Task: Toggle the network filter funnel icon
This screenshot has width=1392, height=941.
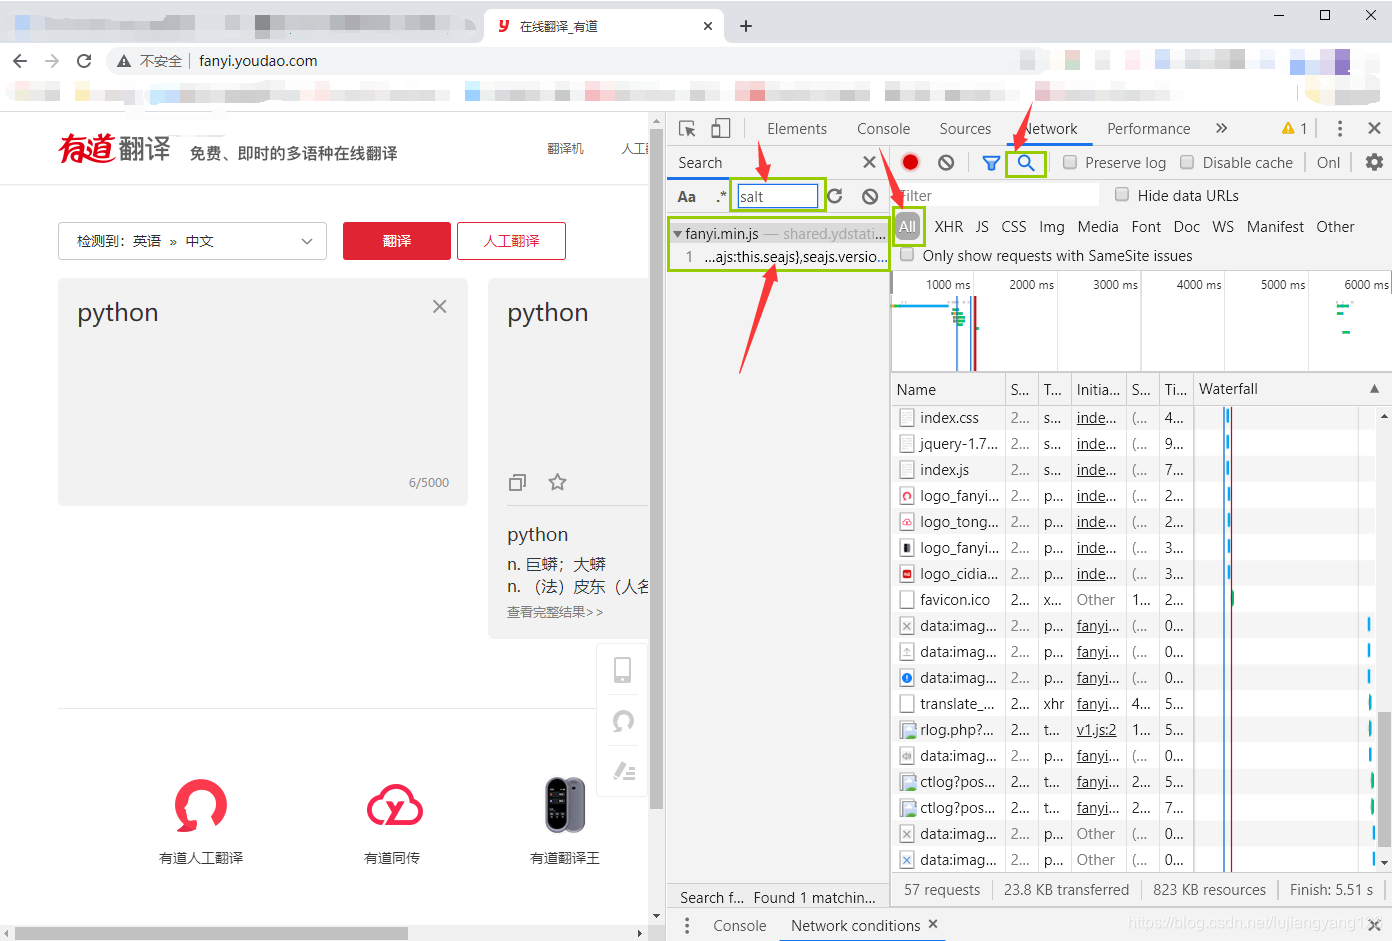Action: (x=991, y=162)
